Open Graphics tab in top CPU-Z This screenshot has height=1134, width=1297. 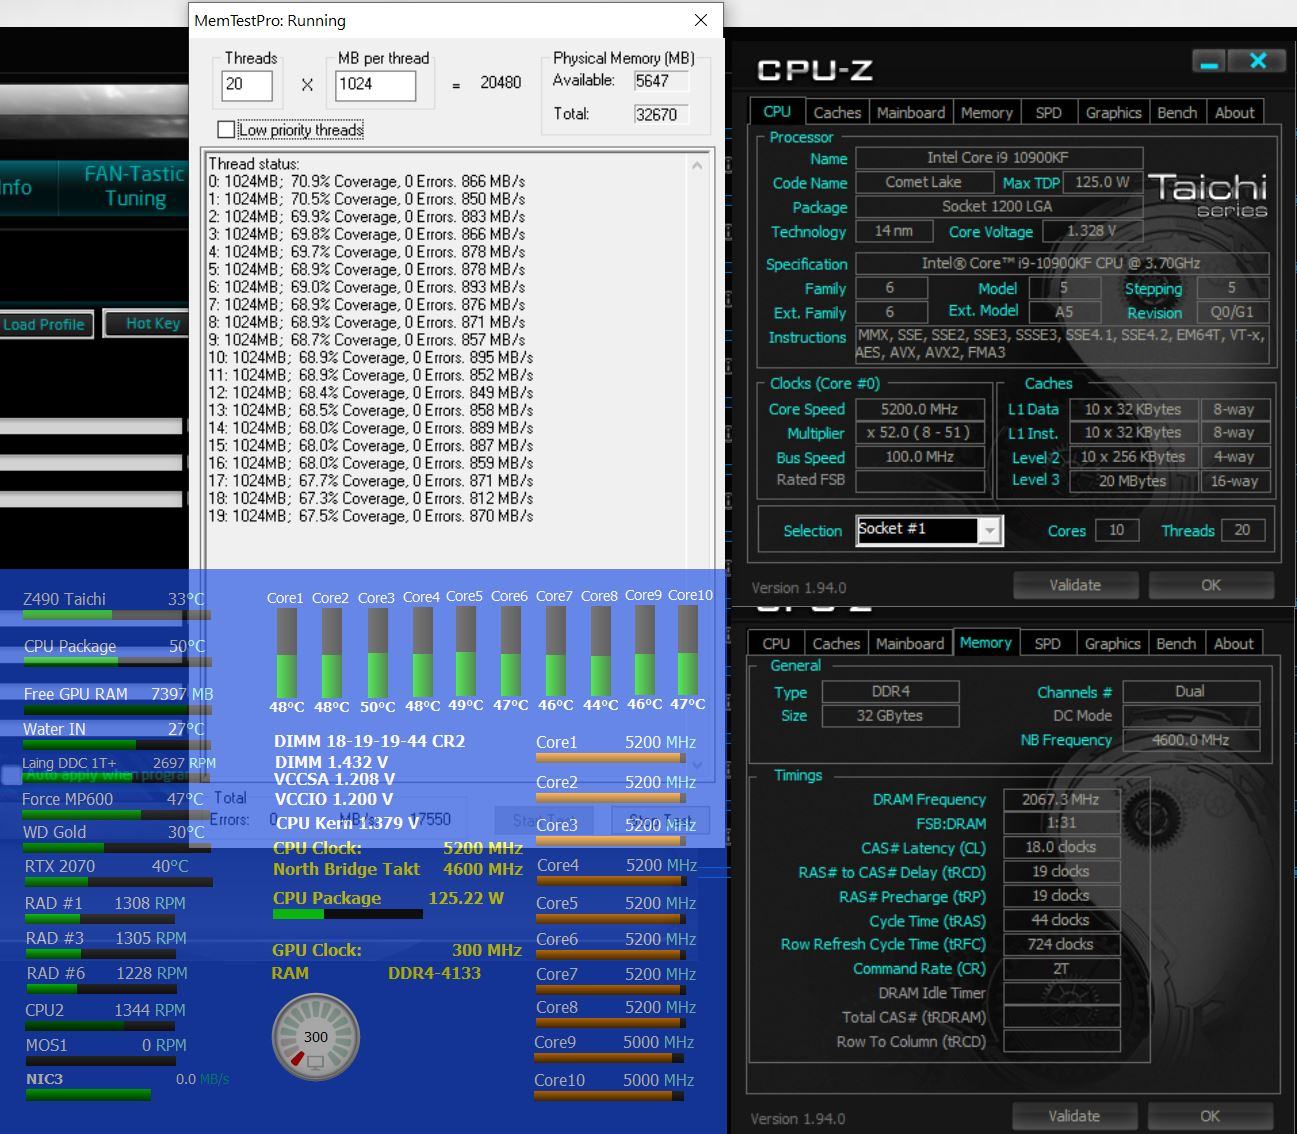click(x=1113, y=113)
